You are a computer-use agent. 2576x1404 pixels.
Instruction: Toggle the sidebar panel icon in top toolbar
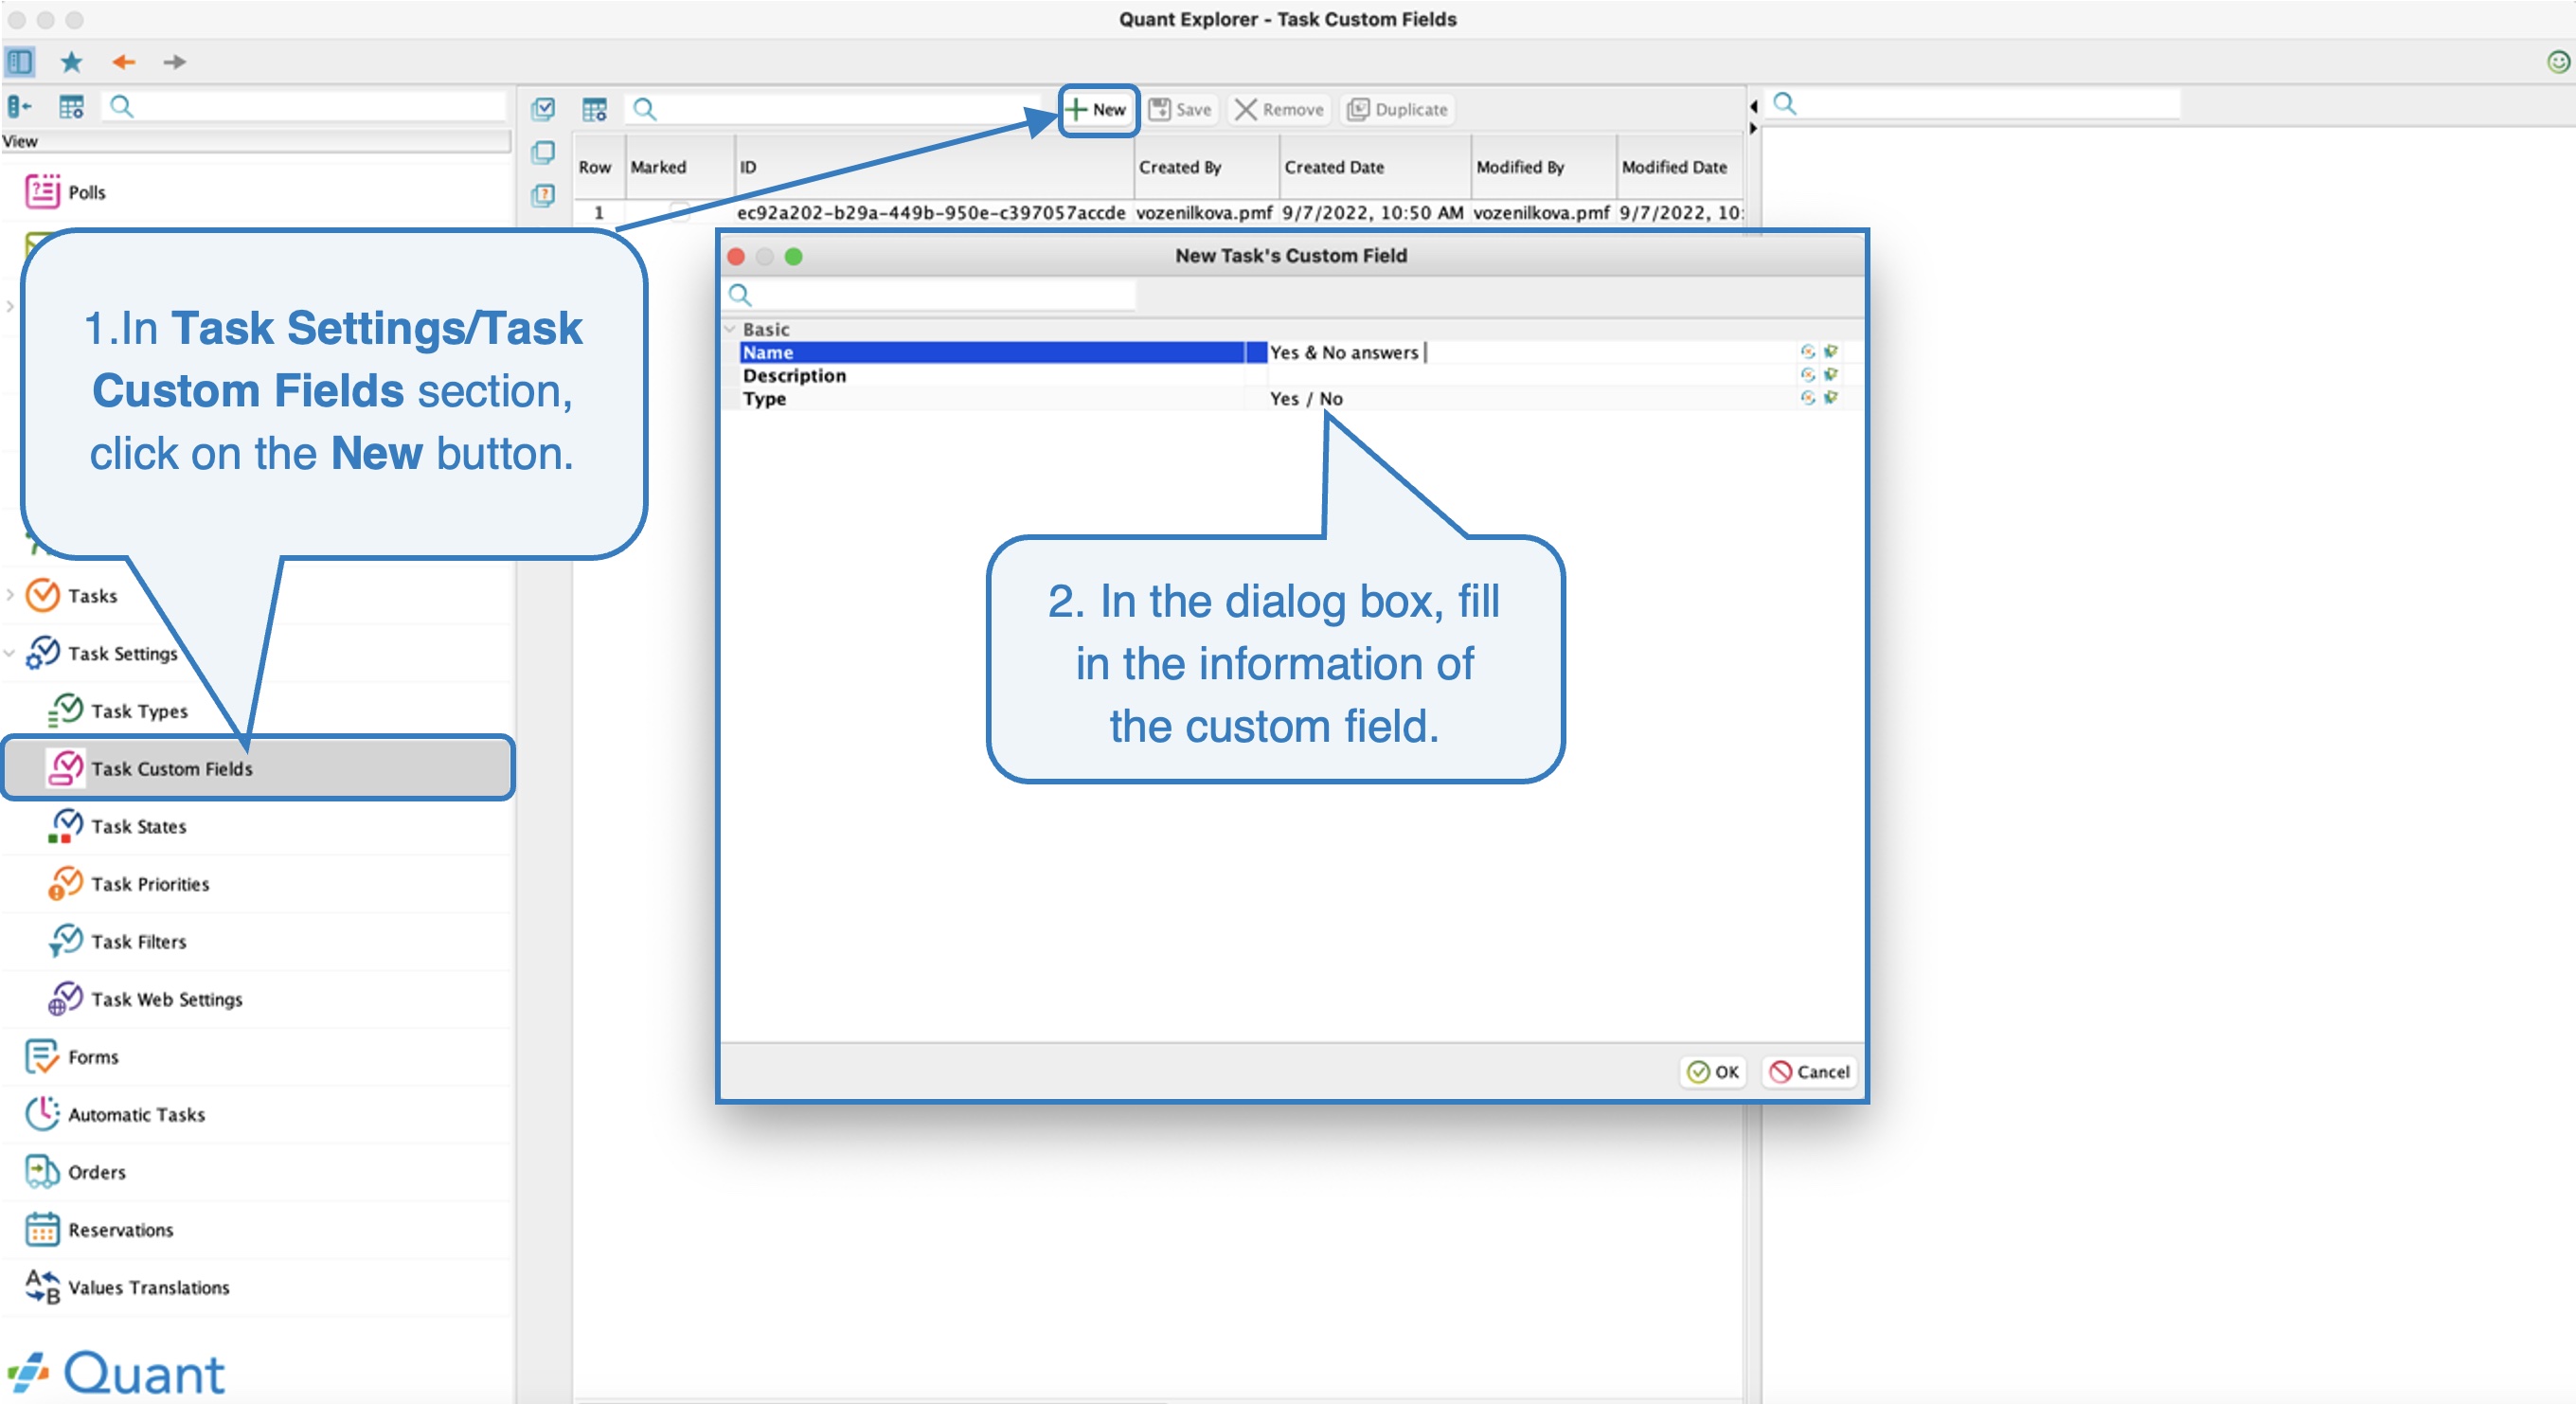pyautogui.click(x=20, y=62)
